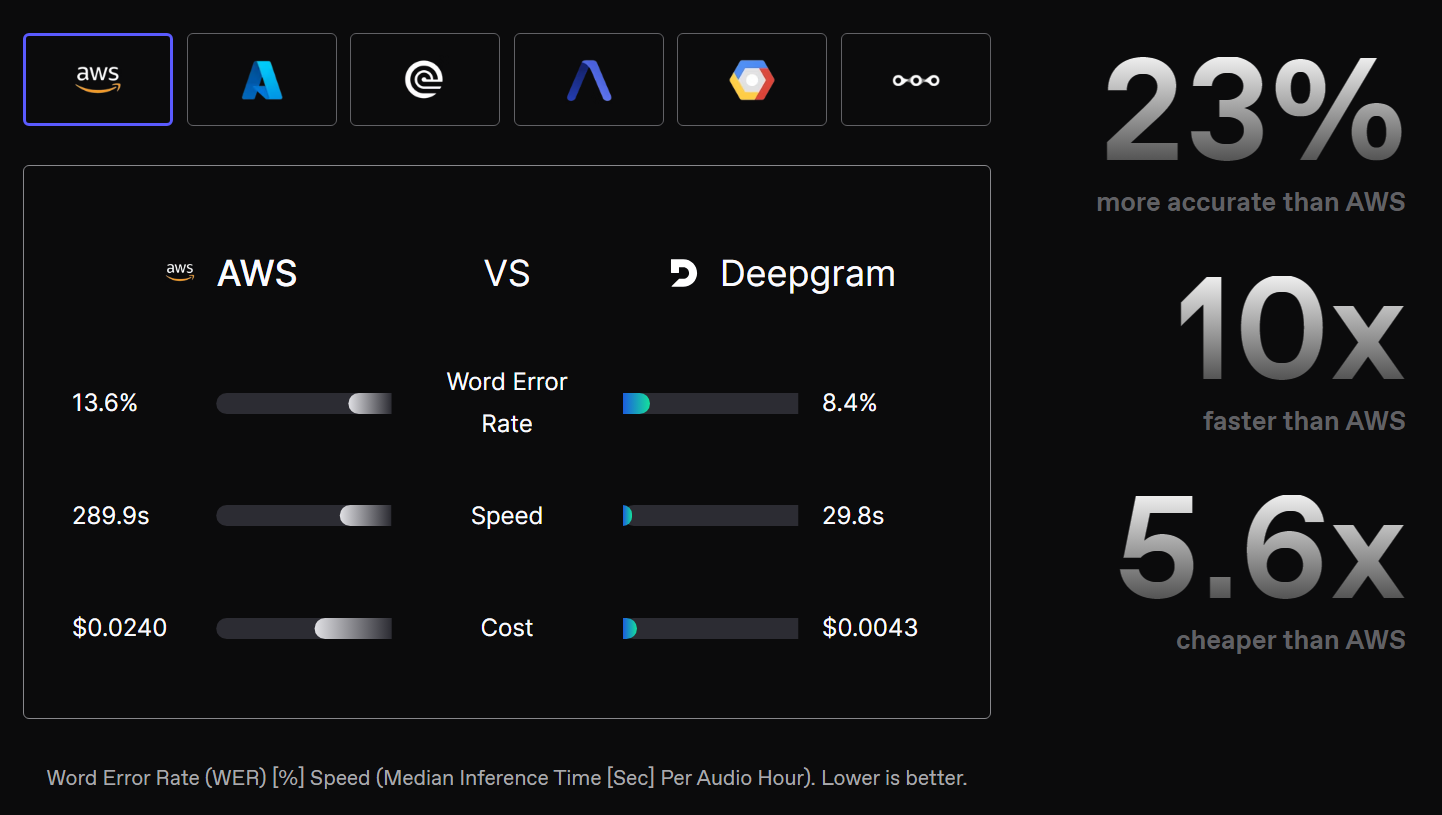Click the Deepgram Speed bar
Image resolution: width=1442 pixels, height=815 pixels.
click(710, 515)
